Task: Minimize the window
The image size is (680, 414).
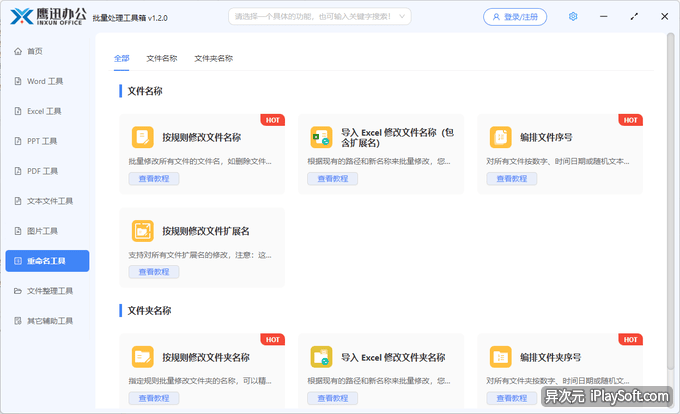Action: [604, 16]
